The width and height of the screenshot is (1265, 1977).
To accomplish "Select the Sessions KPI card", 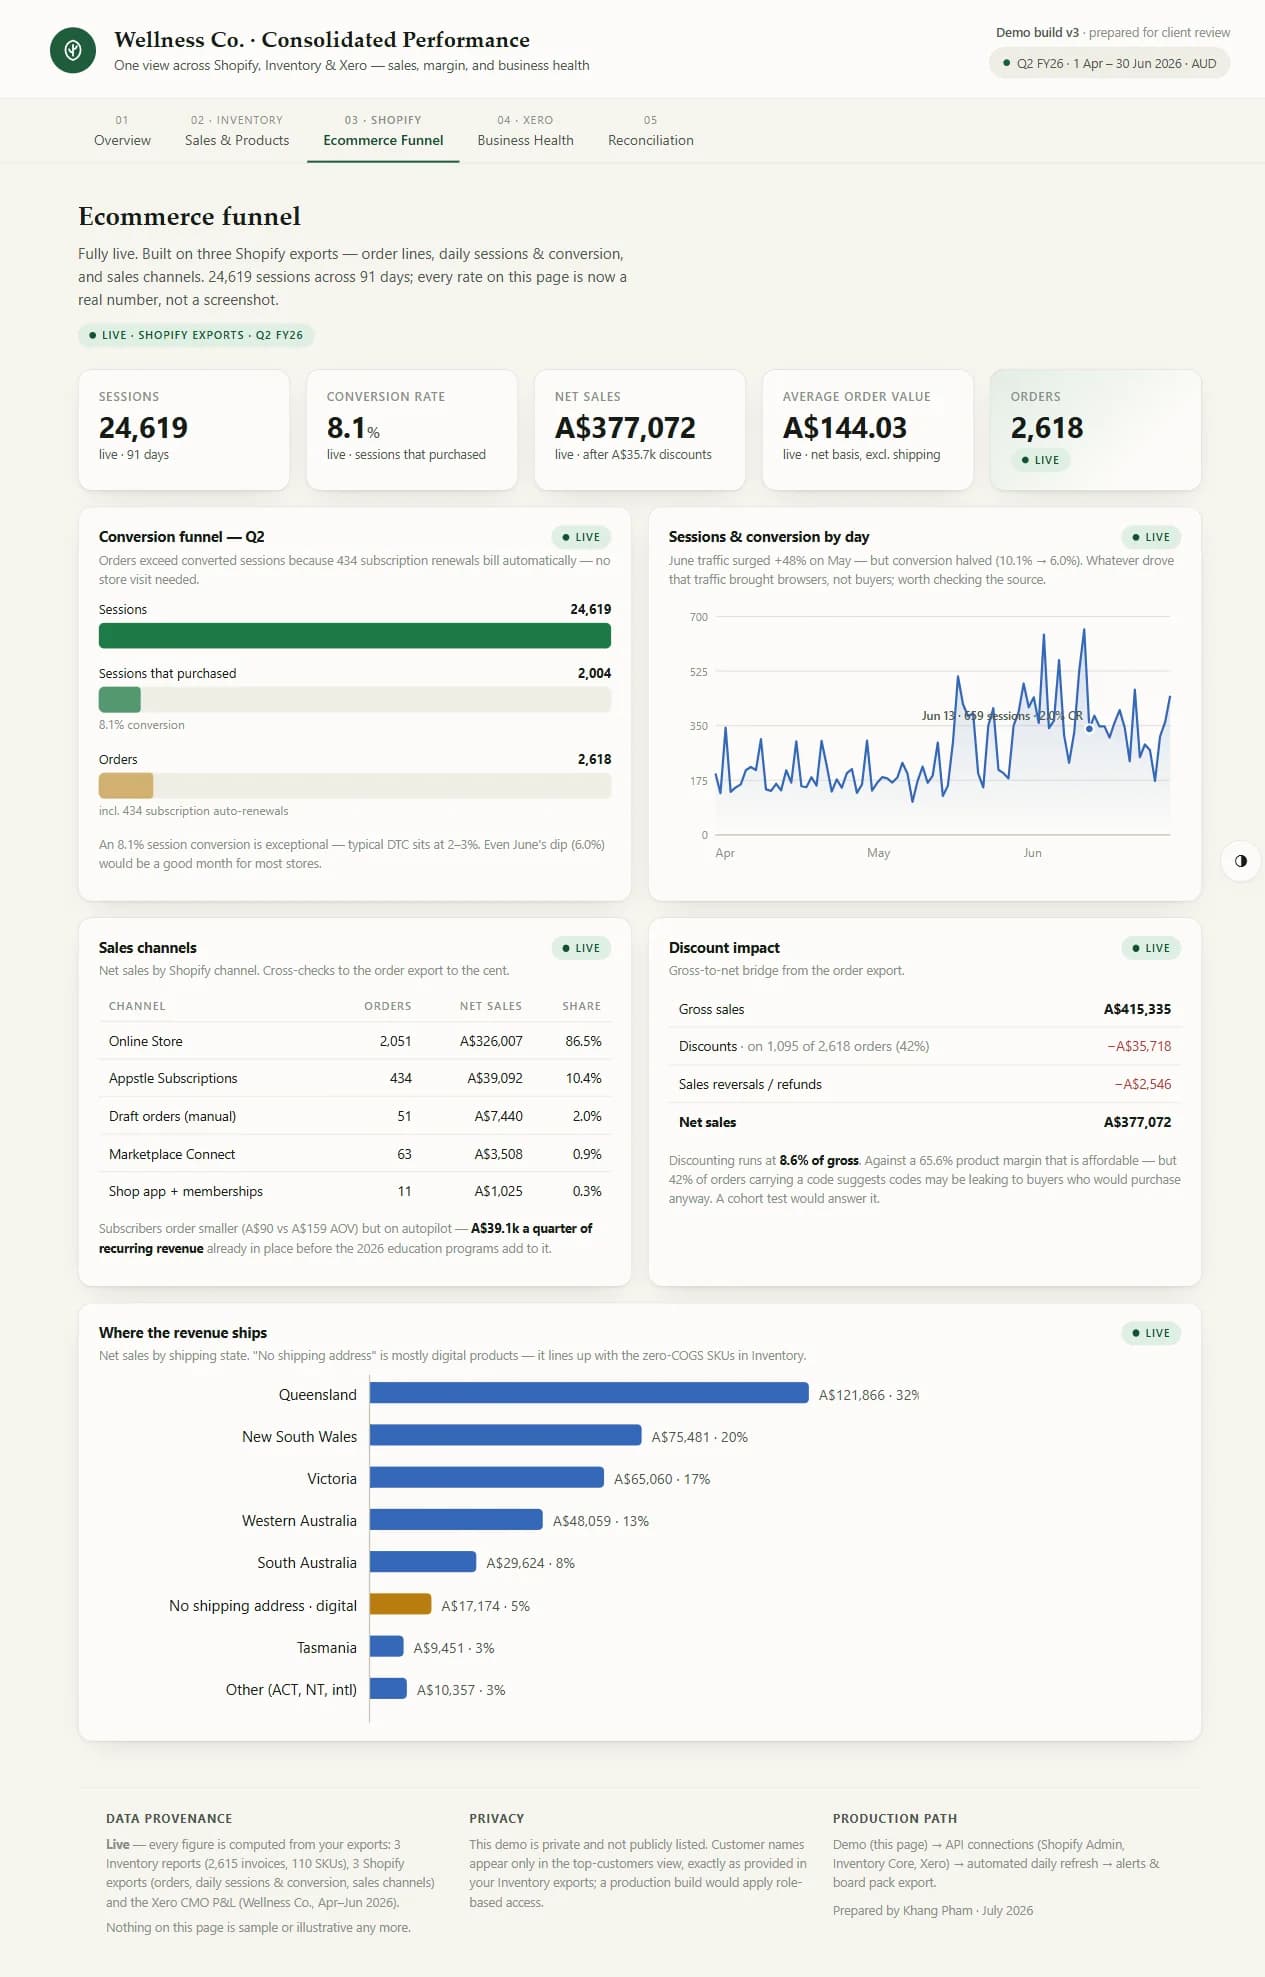I will coord(184,430).
